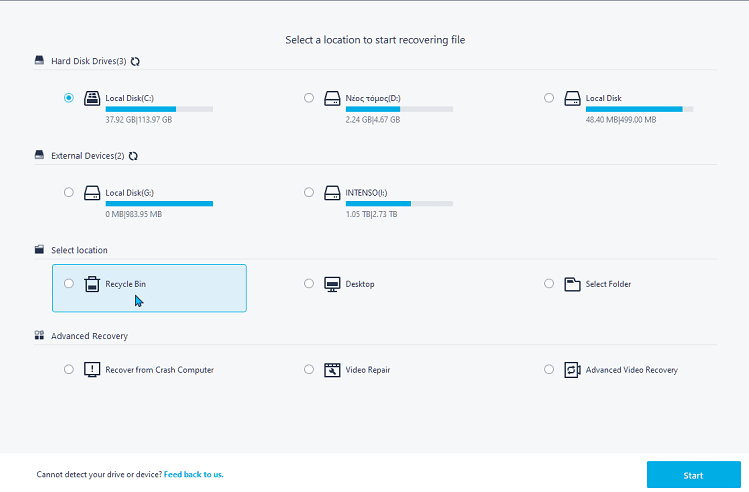Select the Recycle Bin radio button
The width and height of the screenshot is (749, 492).
pyautogui.click(x=69, y=283)
